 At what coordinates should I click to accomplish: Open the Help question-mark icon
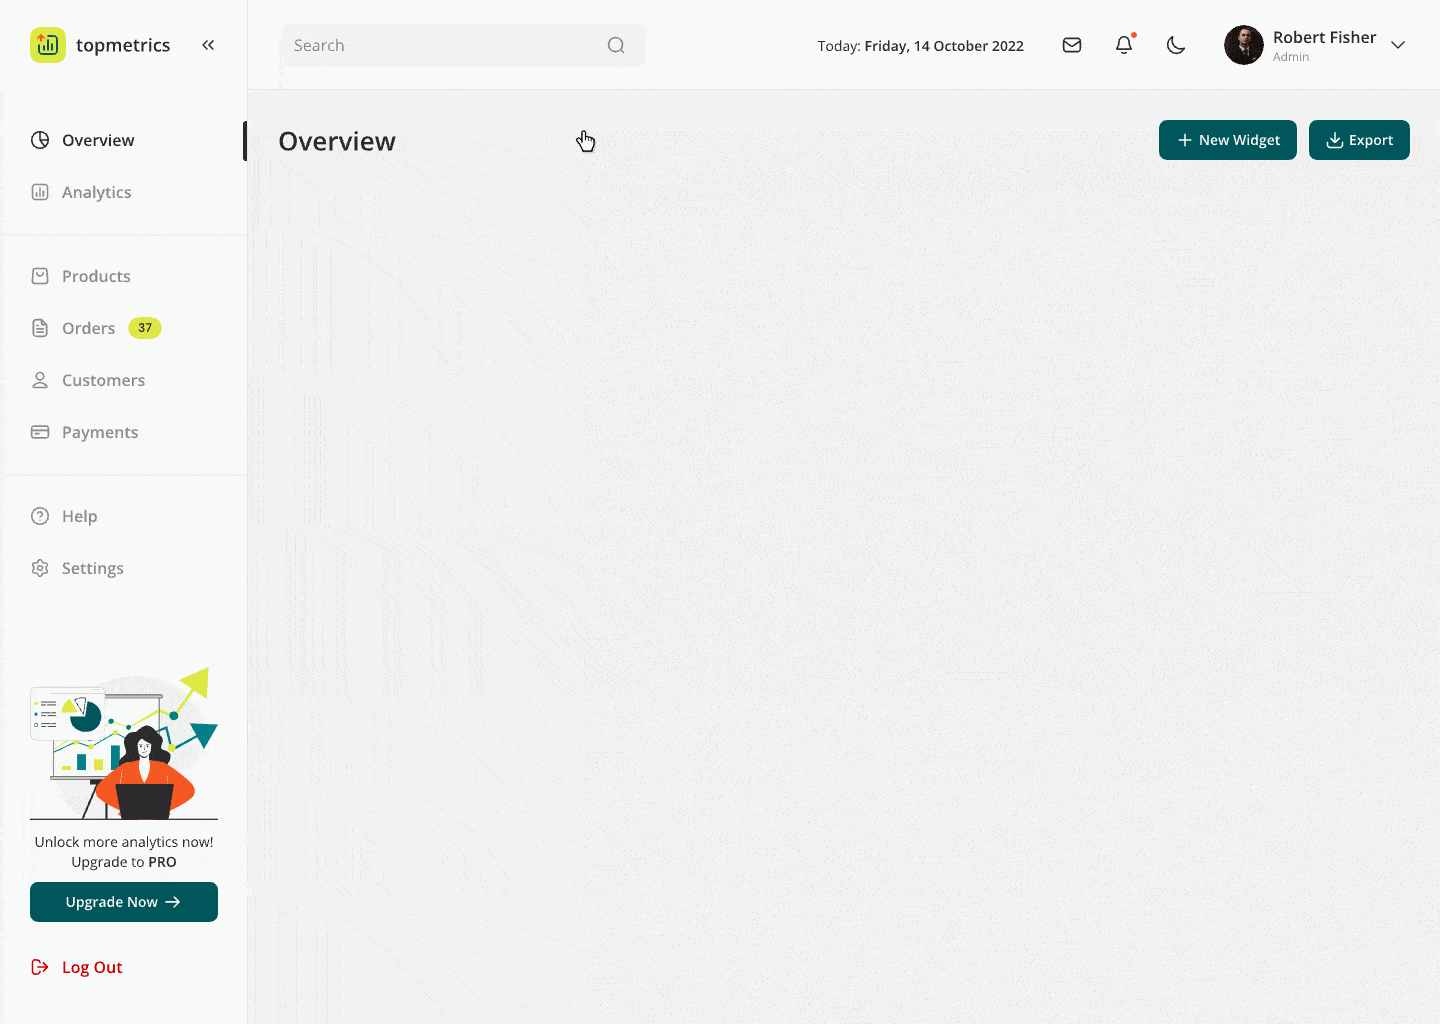click(40, 516)
